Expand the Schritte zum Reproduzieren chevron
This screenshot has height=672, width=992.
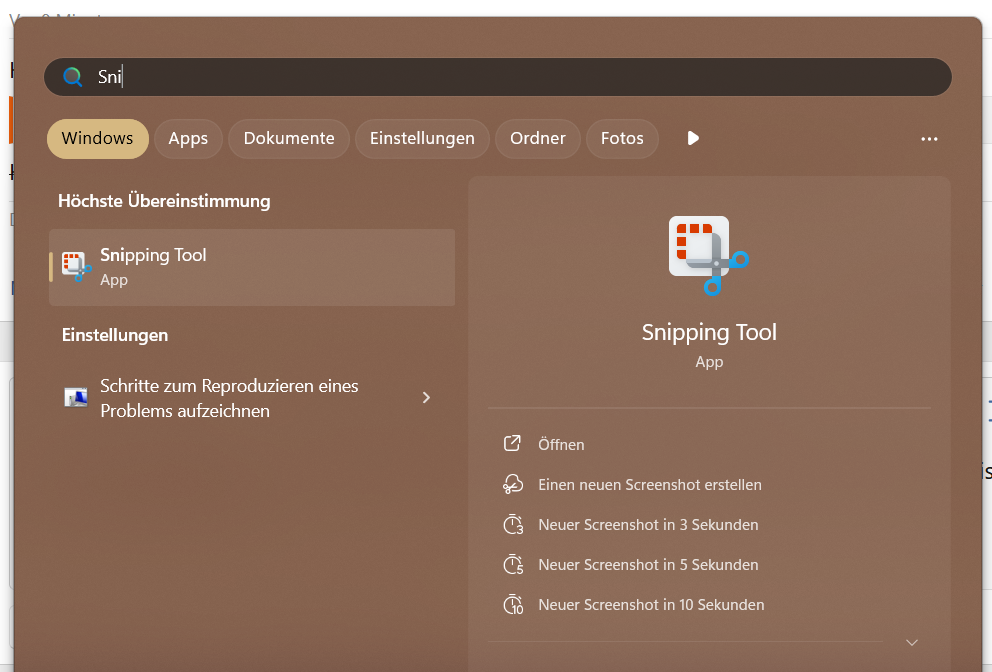pos(426,398)
